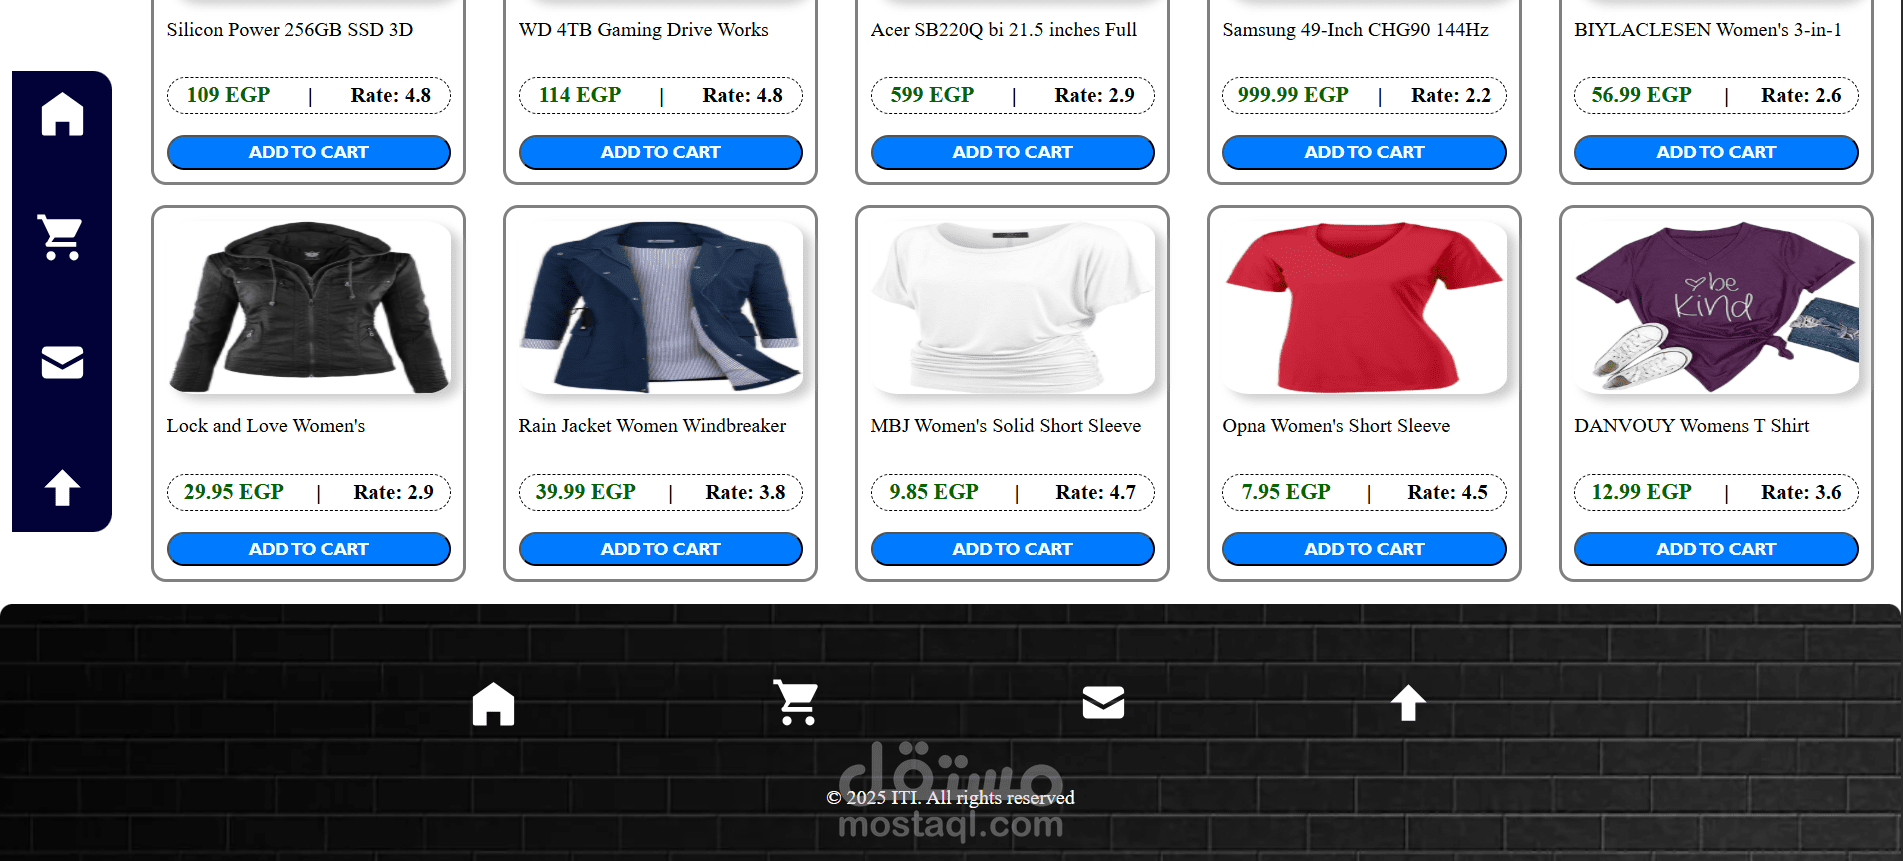
Task: Add Silicon Power 256GB SSD to cart
Action: coord(308,152)
